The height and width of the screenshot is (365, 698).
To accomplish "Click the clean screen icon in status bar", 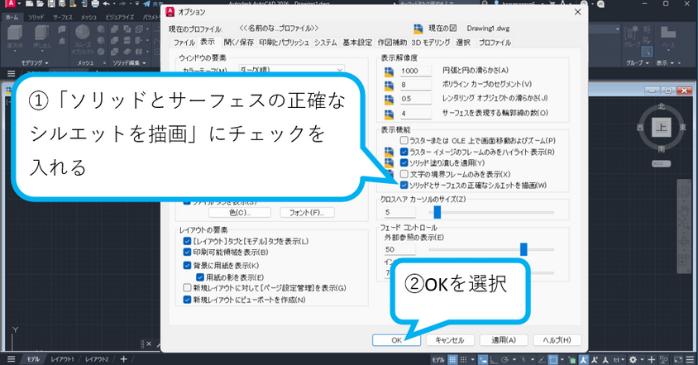I will 678,359.
